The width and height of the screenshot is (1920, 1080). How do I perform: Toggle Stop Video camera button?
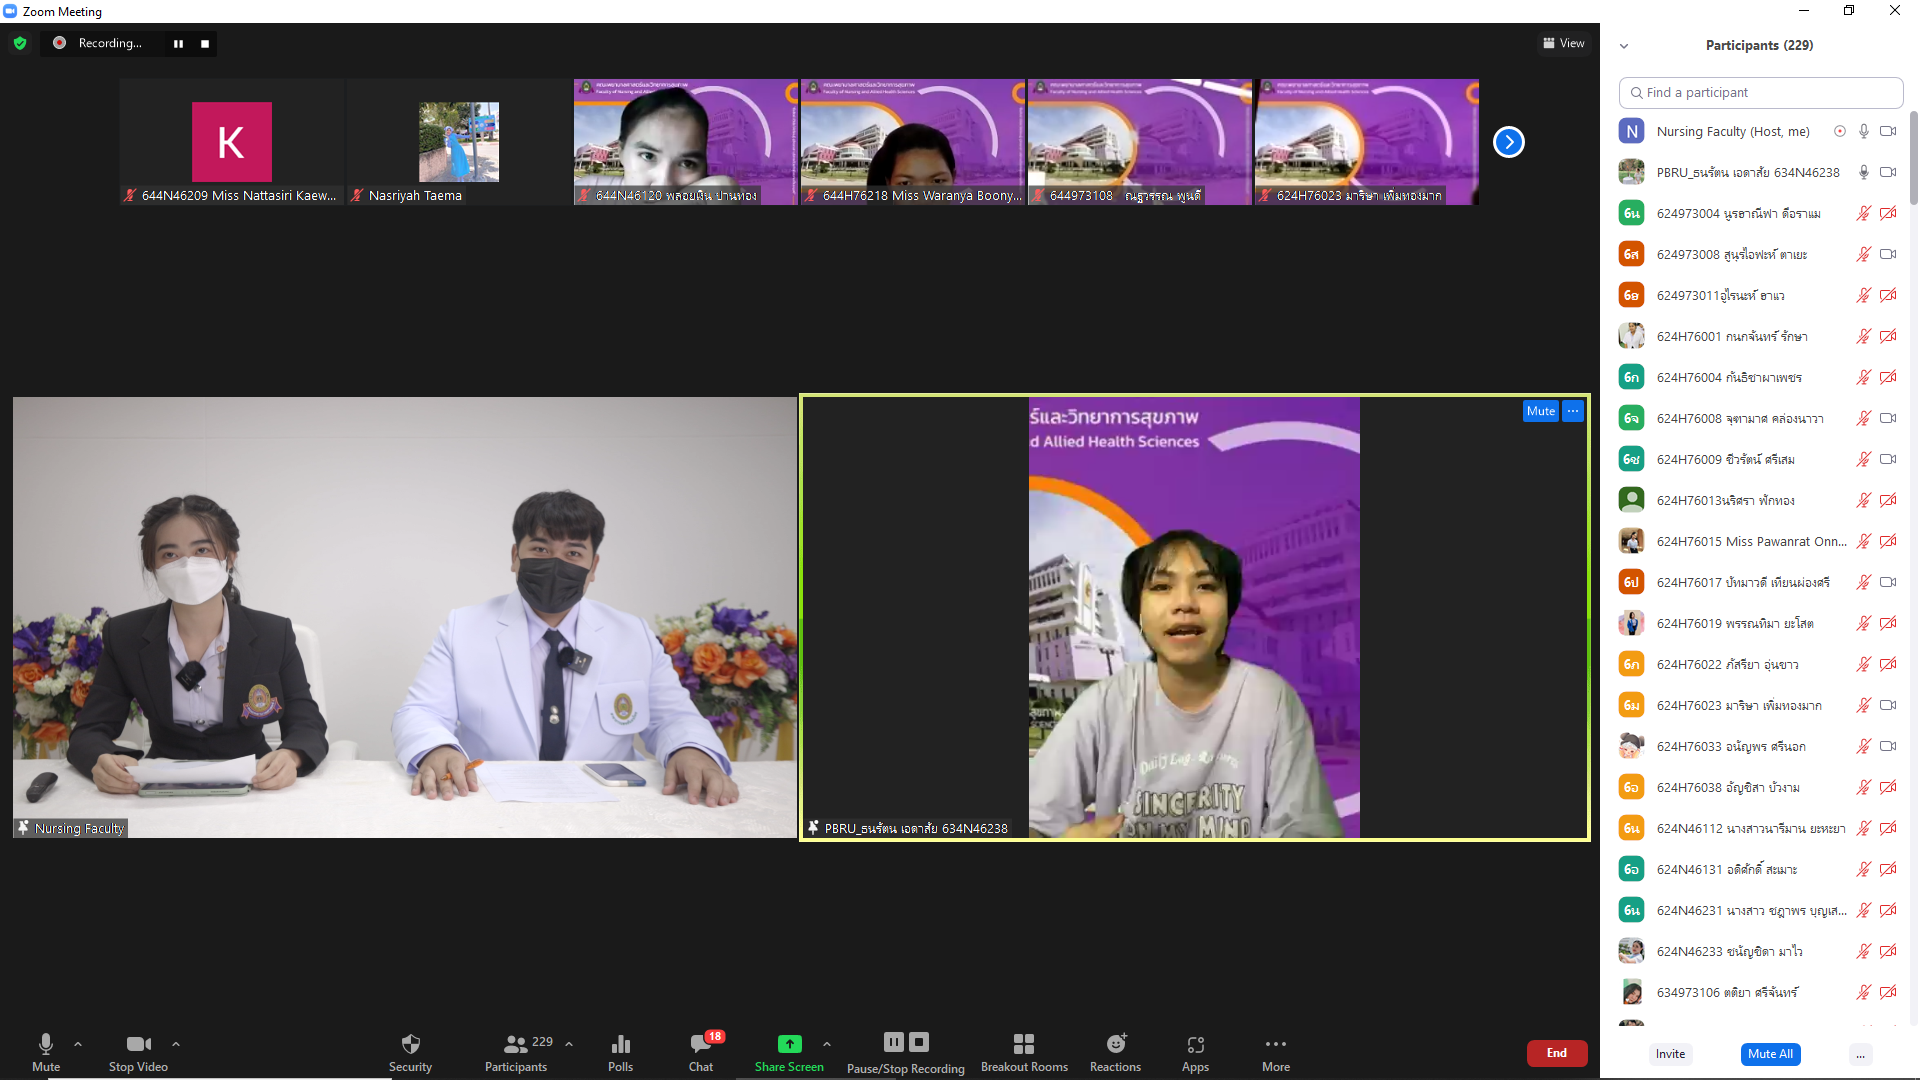(138, 1044)
